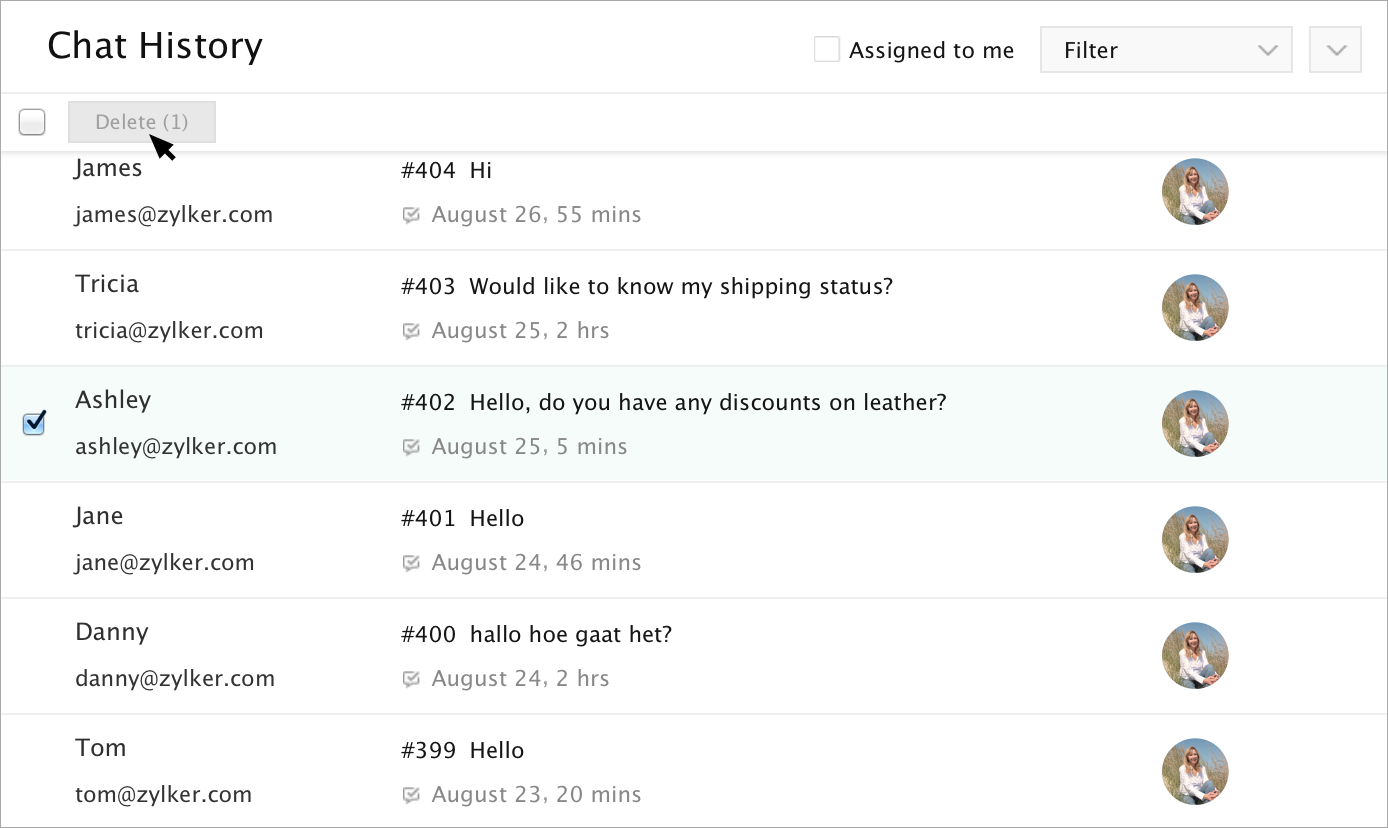Screen dimensions: 1388x828
Task: Click agent avatar in Tricia's chat row
Action: point(1195,308)
